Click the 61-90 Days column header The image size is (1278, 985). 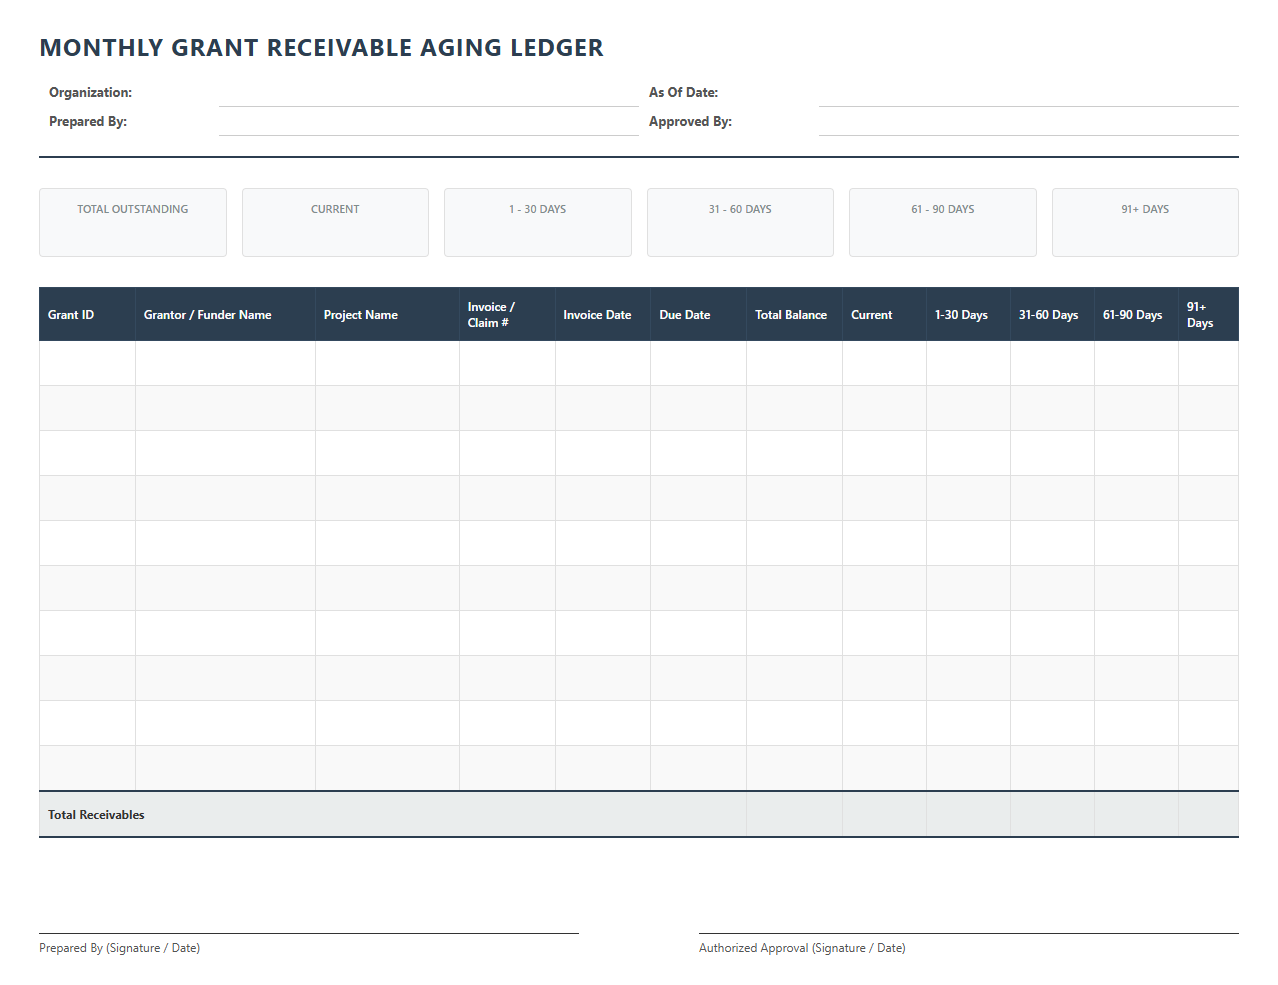[1137, 314]
